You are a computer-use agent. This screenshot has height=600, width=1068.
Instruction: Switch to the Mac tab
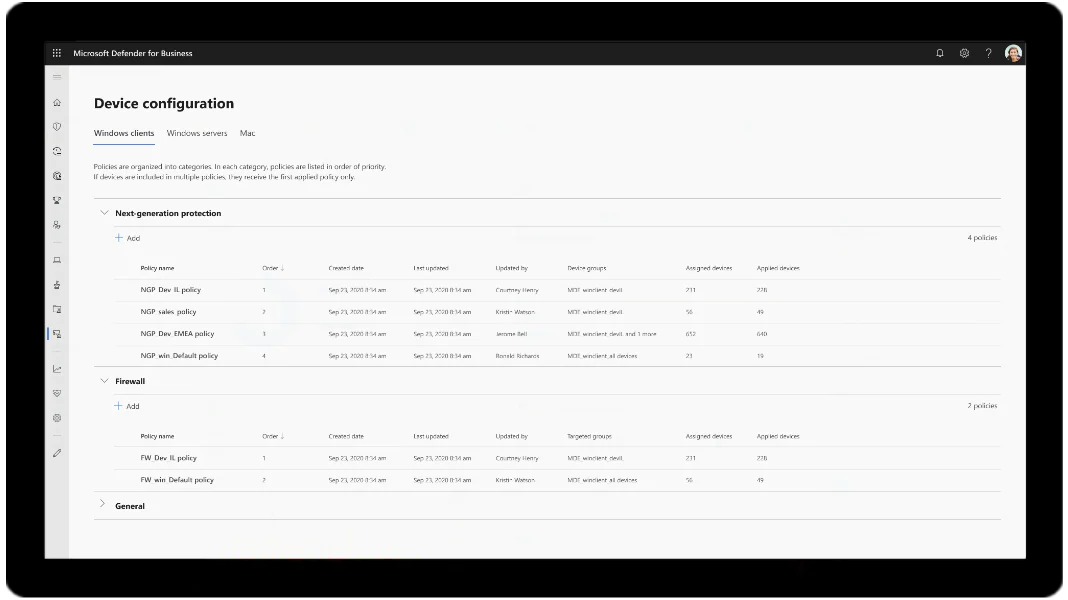[247, 132]
